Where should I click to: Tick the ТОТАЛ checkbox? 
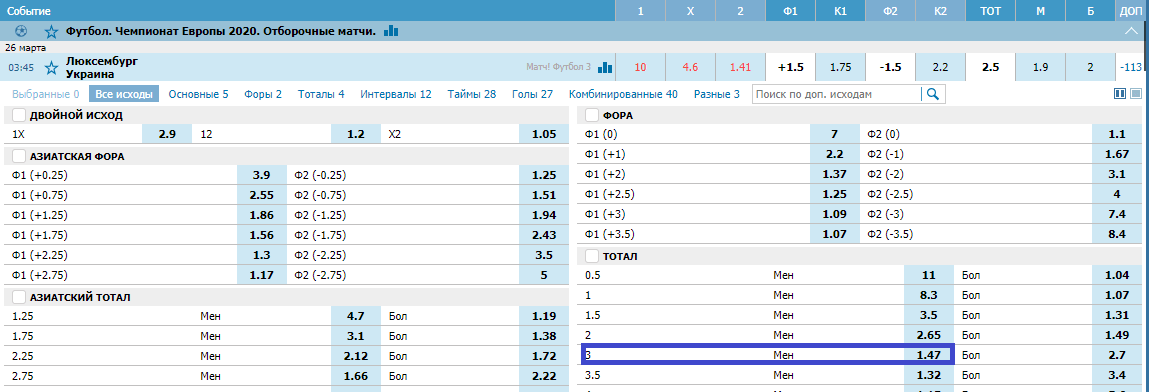point(592,257)
